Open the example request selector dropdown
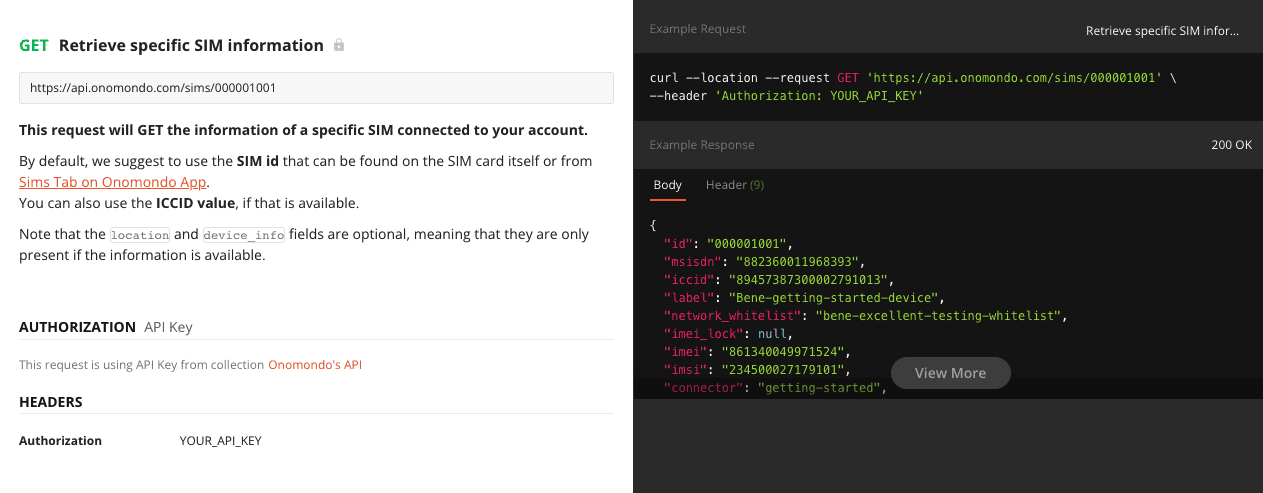Image resolution: width=1263 pixels, height=493 pixels. (1162, 30)
